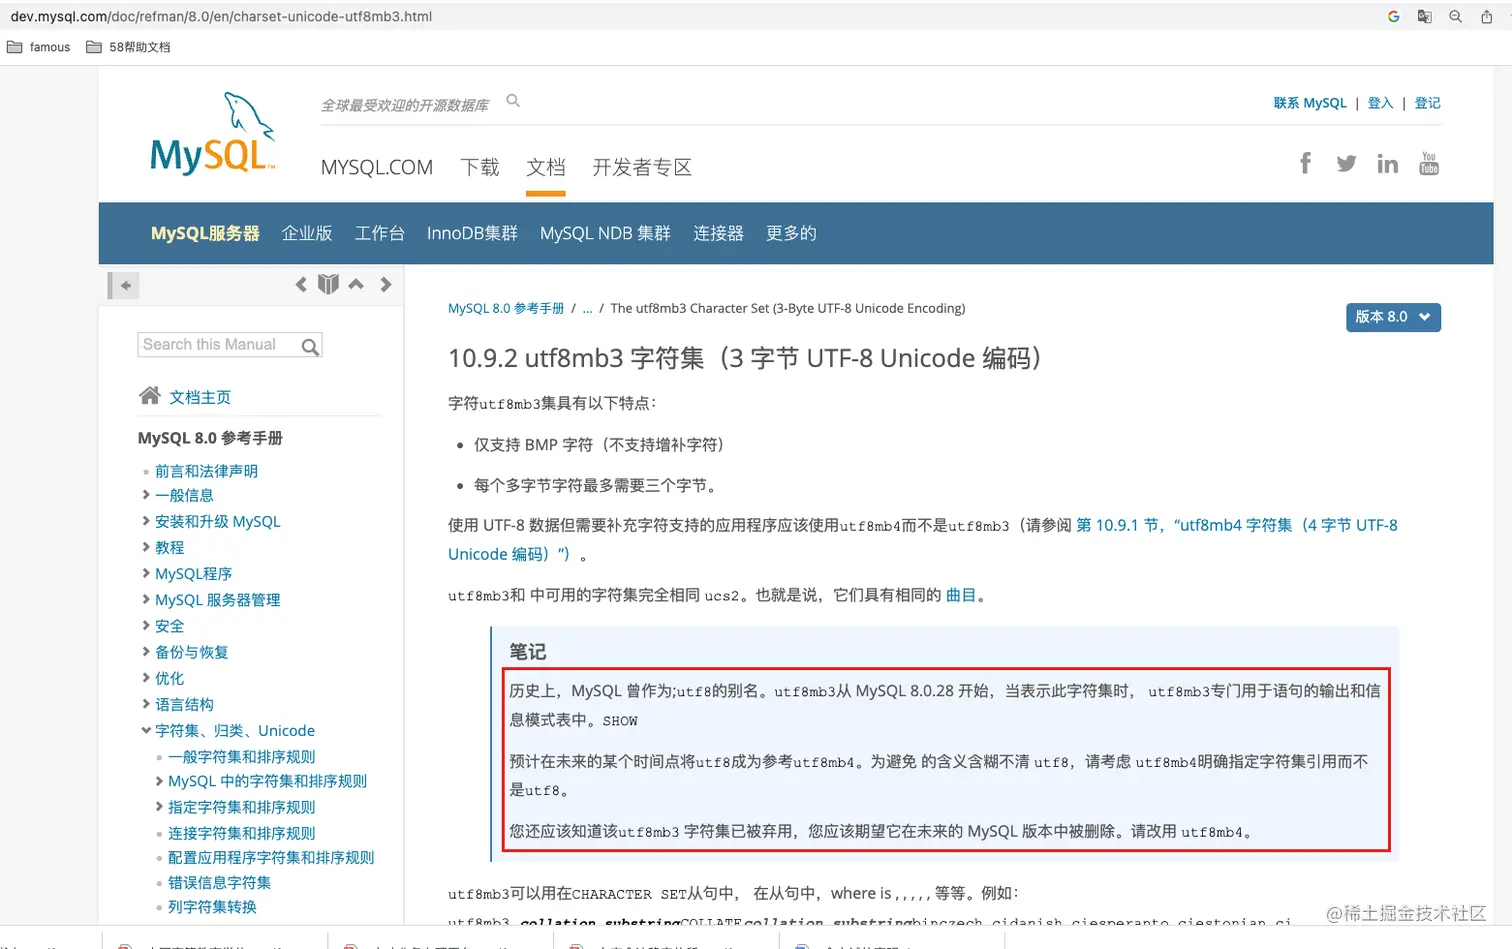Image resolution: width=1512 pixels, height=949 pixels.
Task: Expand MySQL 中的字符集和排序规则
Action: [x=159, y=780]
